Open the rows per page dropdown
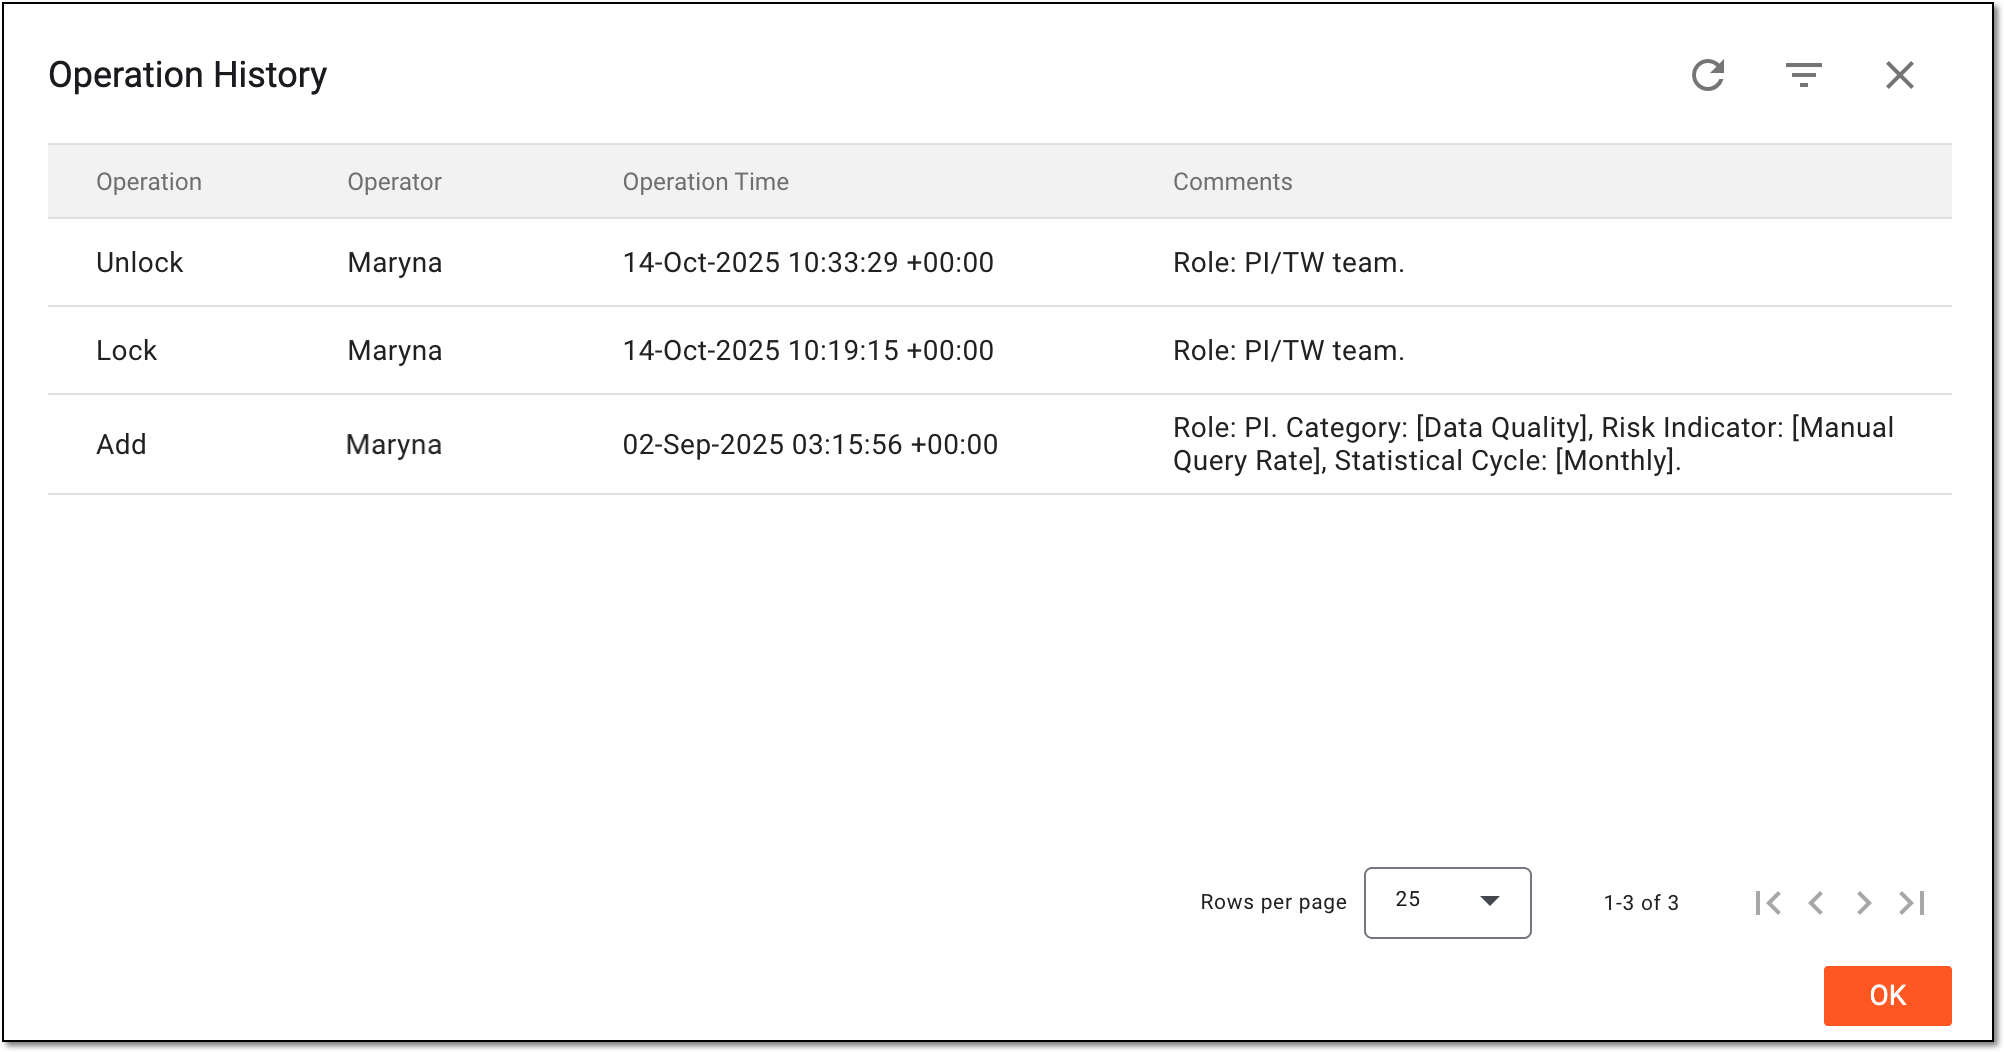 [x=1447, y=903]
